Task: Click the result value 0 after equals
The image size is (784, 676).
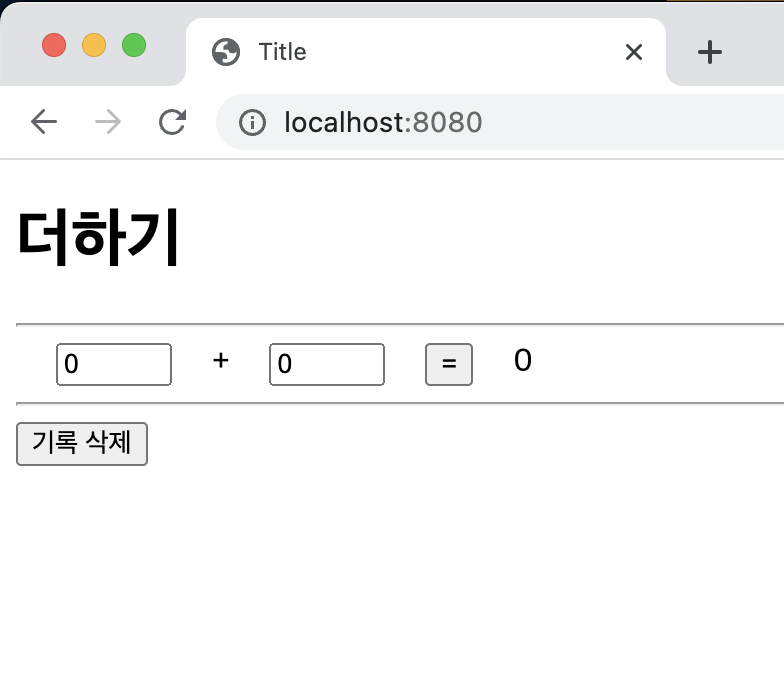Action: coord(522,360)
